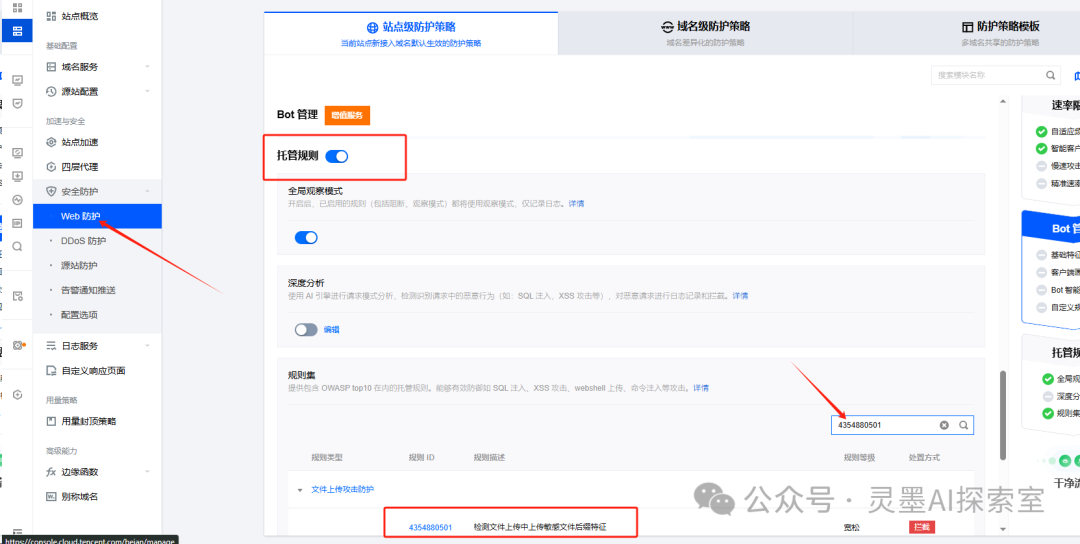Switch to 域名级防护策略 tab
1080x544 pixels.
(705, 33)
